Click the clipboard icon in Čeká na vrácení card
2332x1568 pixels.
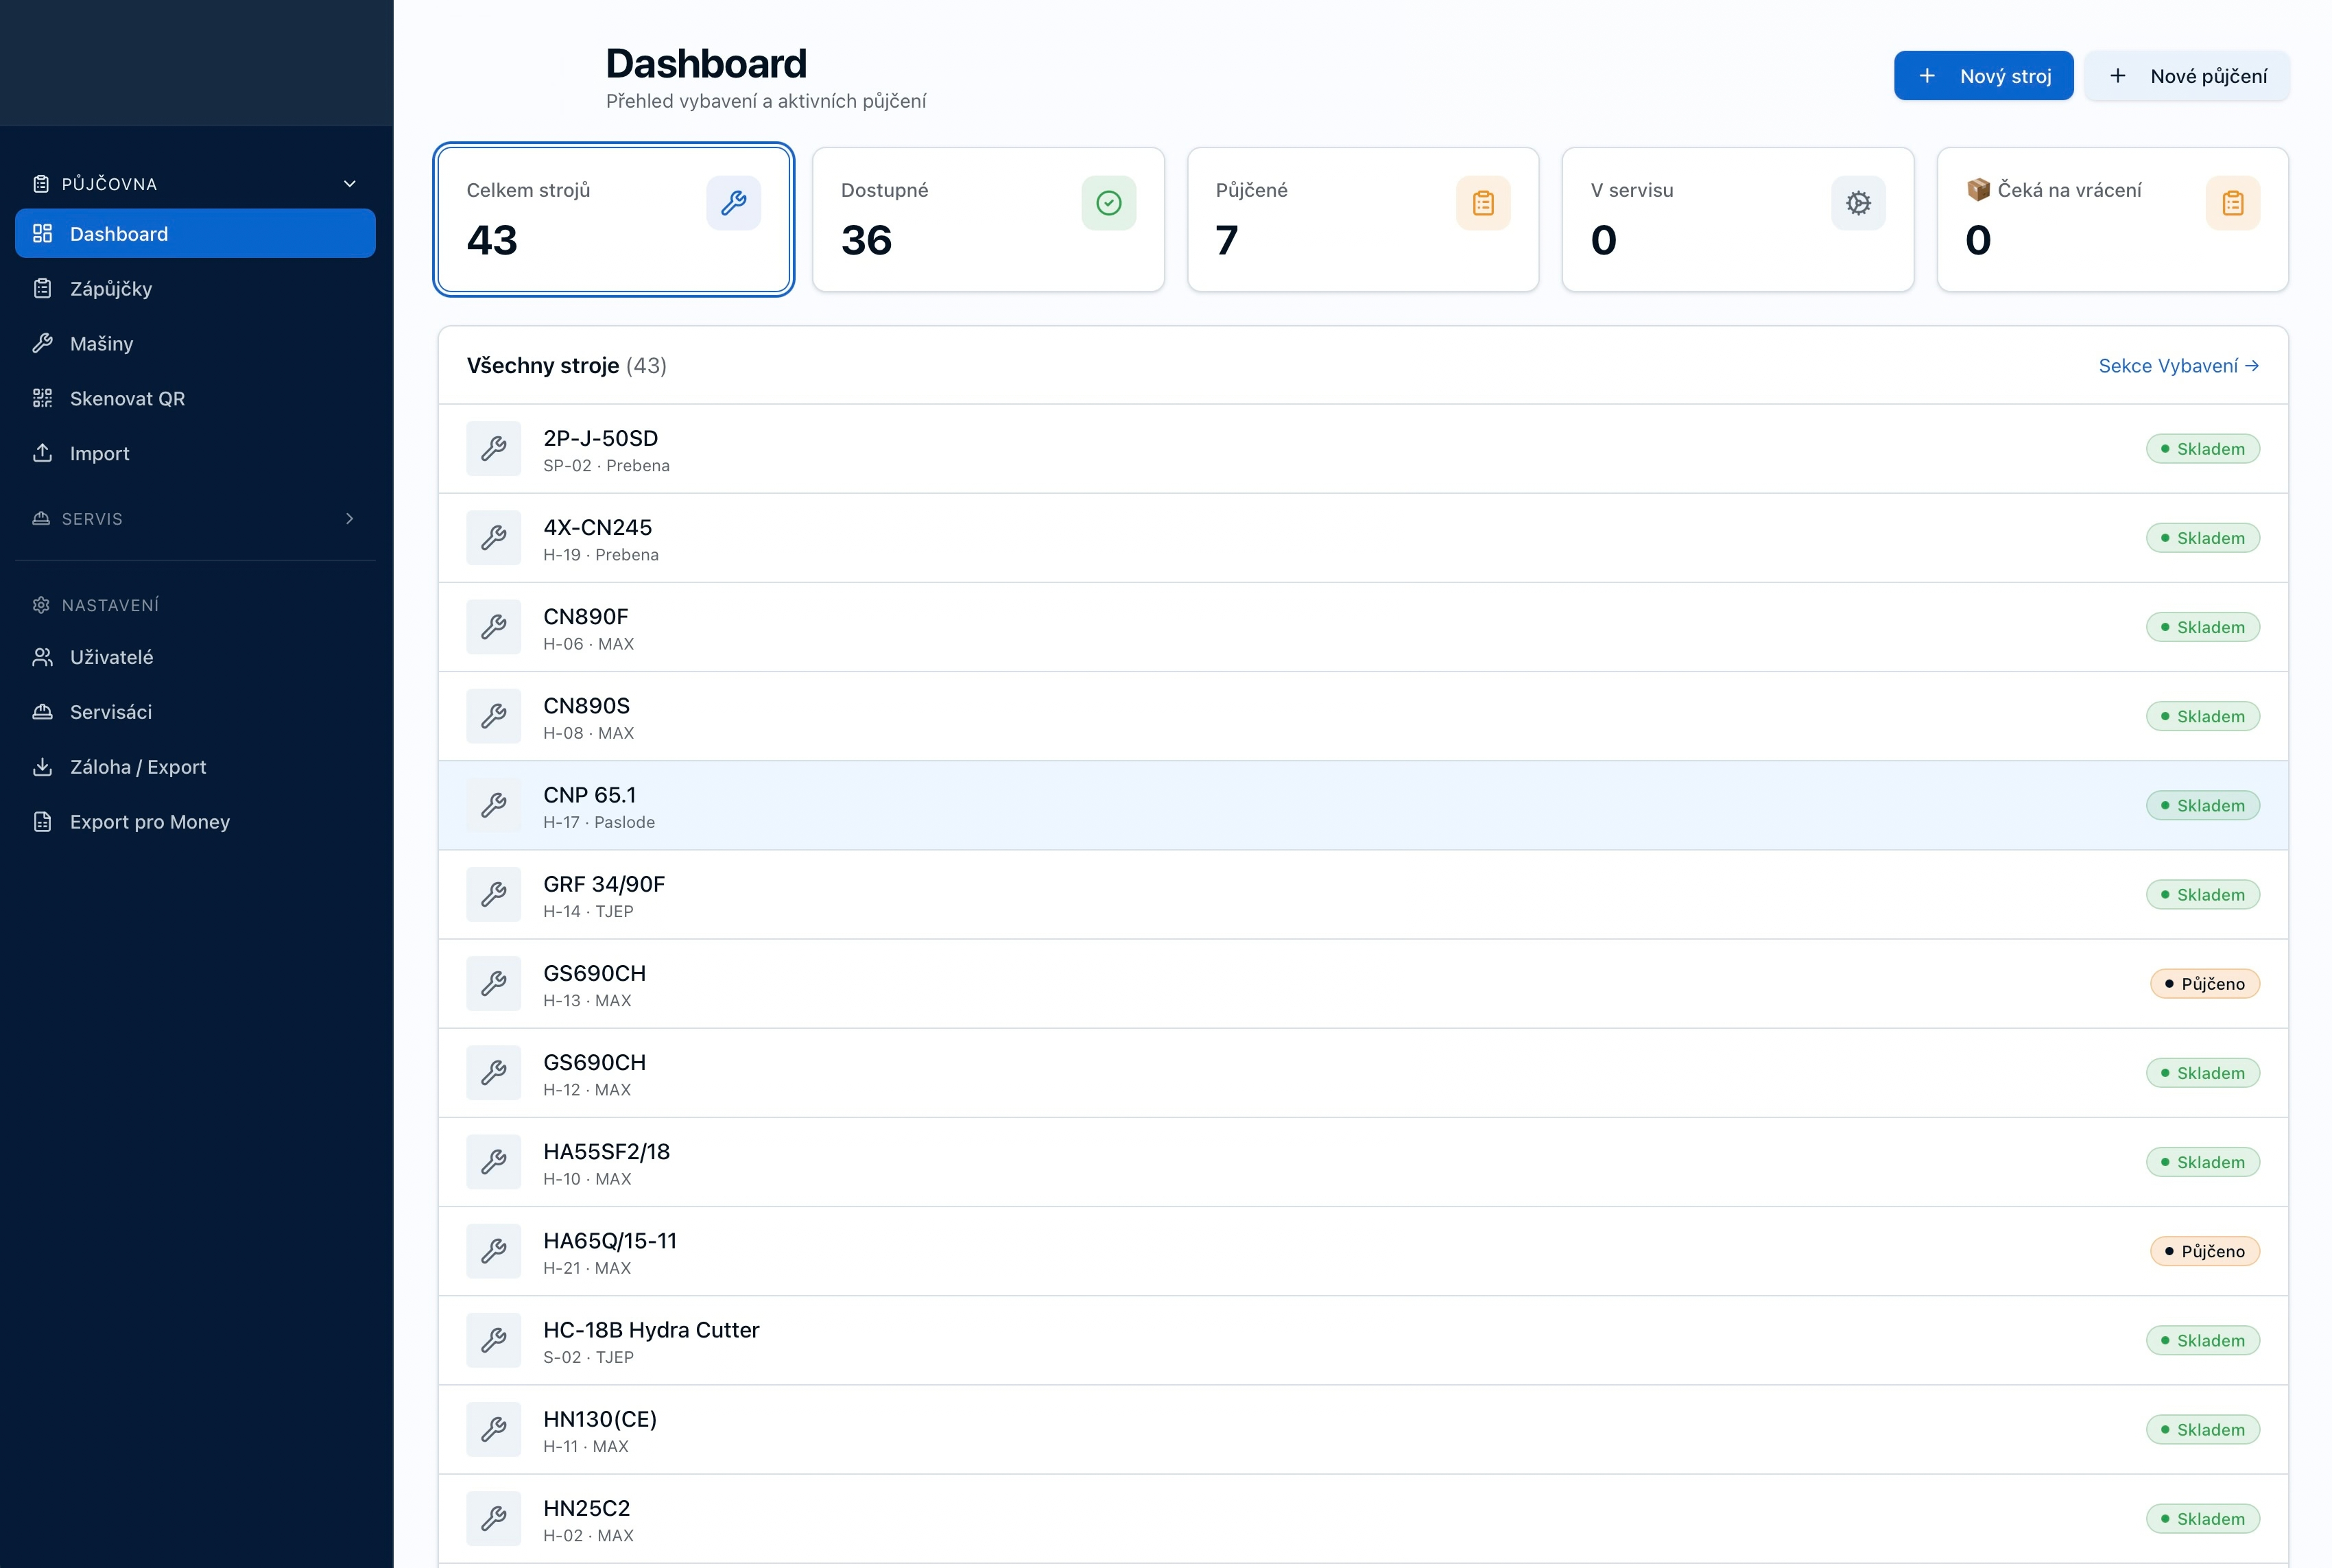pos(2232,203)
